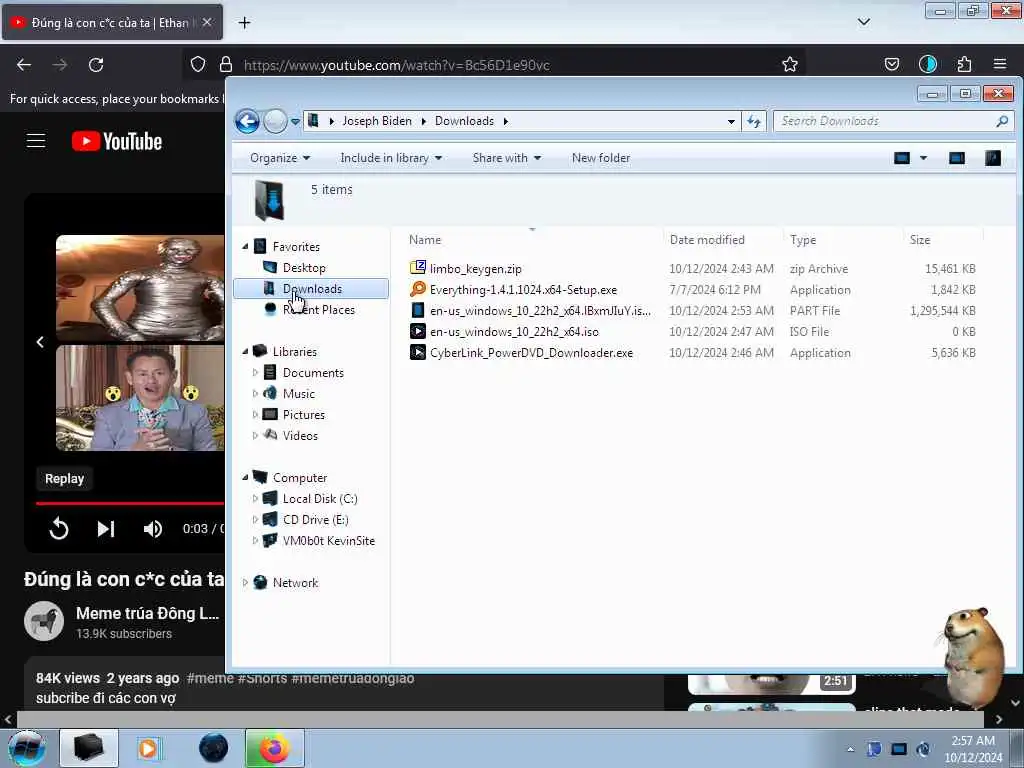Close the YouTube tab
The width and height of the screenshot is (1024, 768).
pyautogui.click(x=207, y=22)
